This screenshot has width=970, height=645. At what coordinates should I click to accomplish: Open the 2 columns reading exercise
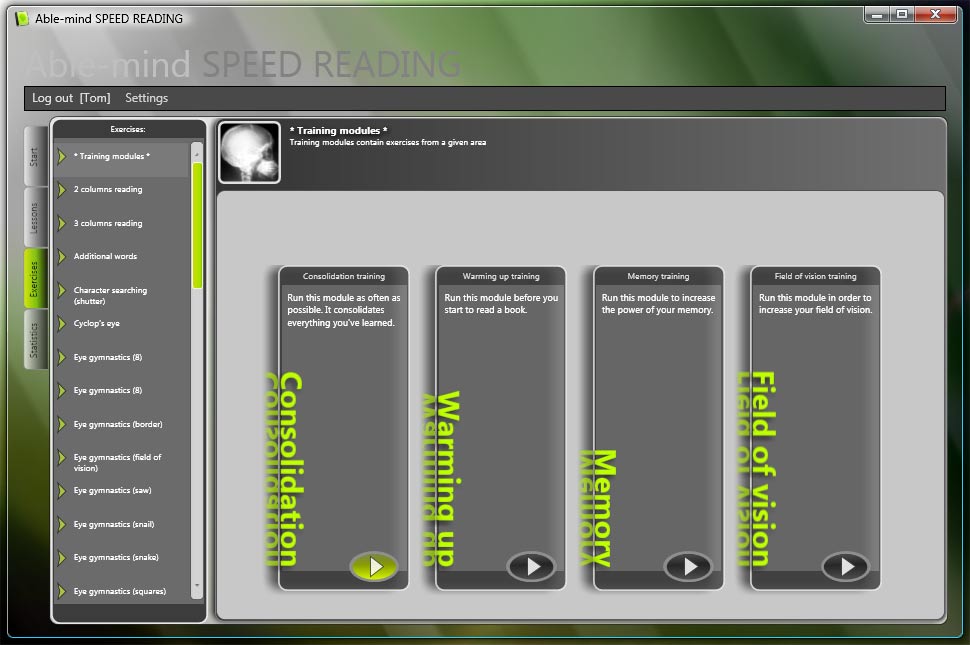tap(108, 190)
